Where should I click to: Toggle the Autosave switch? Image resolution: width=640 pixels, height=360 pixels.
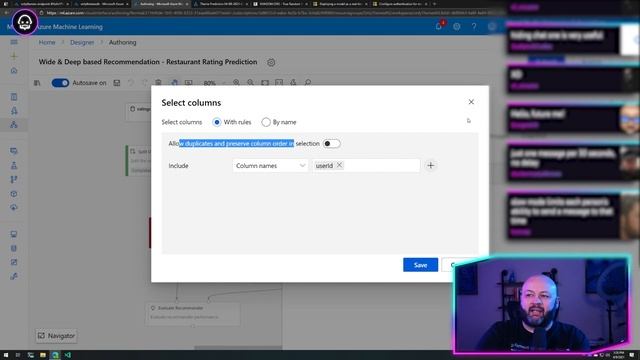click(60, 83)
